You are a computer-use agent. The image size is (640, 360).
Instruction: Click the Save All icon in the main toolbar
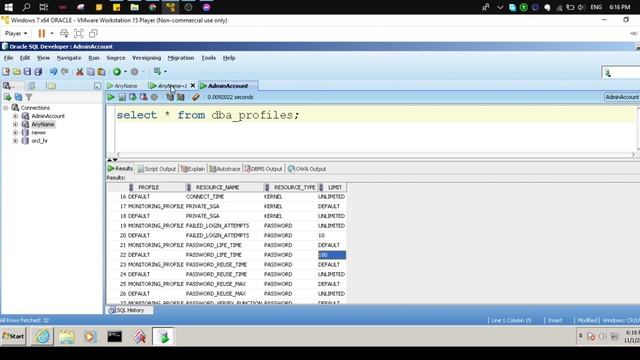(x=38, y=72)
